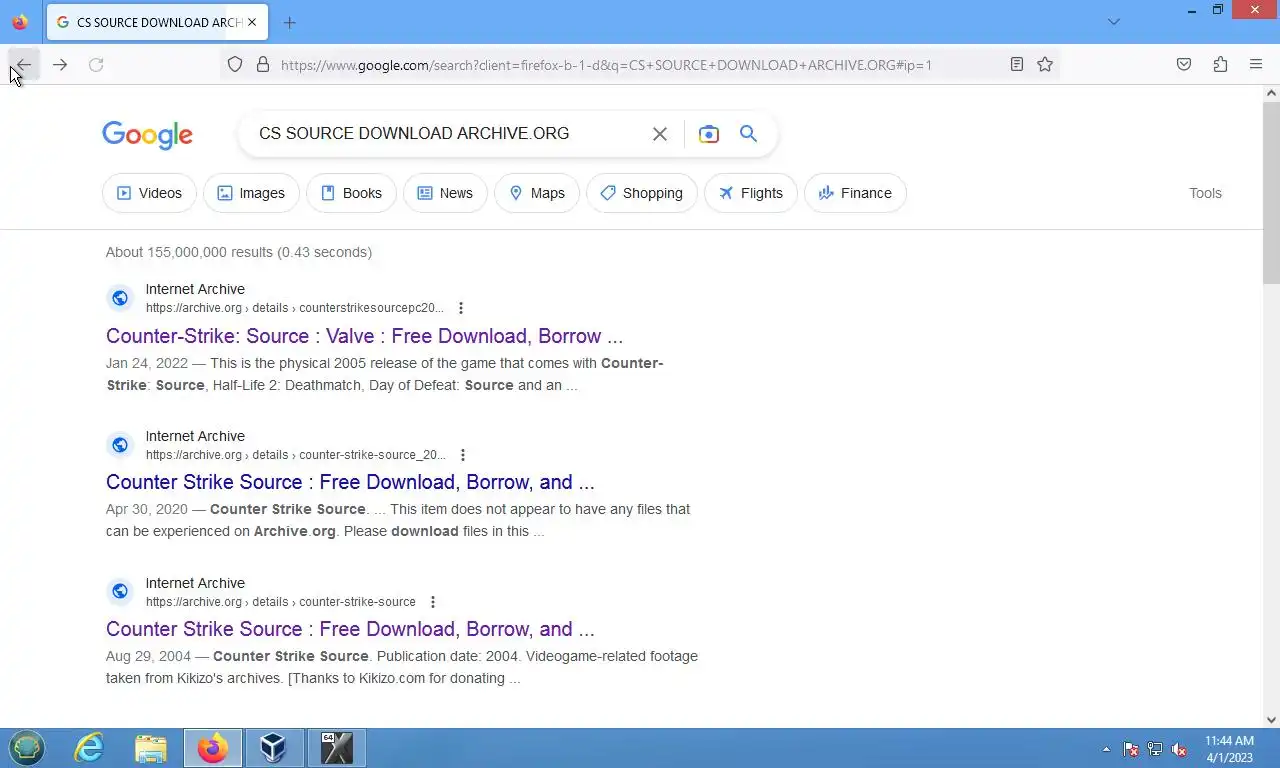This screenshot has height=768, width=1280.
Task: Bookmark this page with the star icon
Action: (x=1045, y=65)
